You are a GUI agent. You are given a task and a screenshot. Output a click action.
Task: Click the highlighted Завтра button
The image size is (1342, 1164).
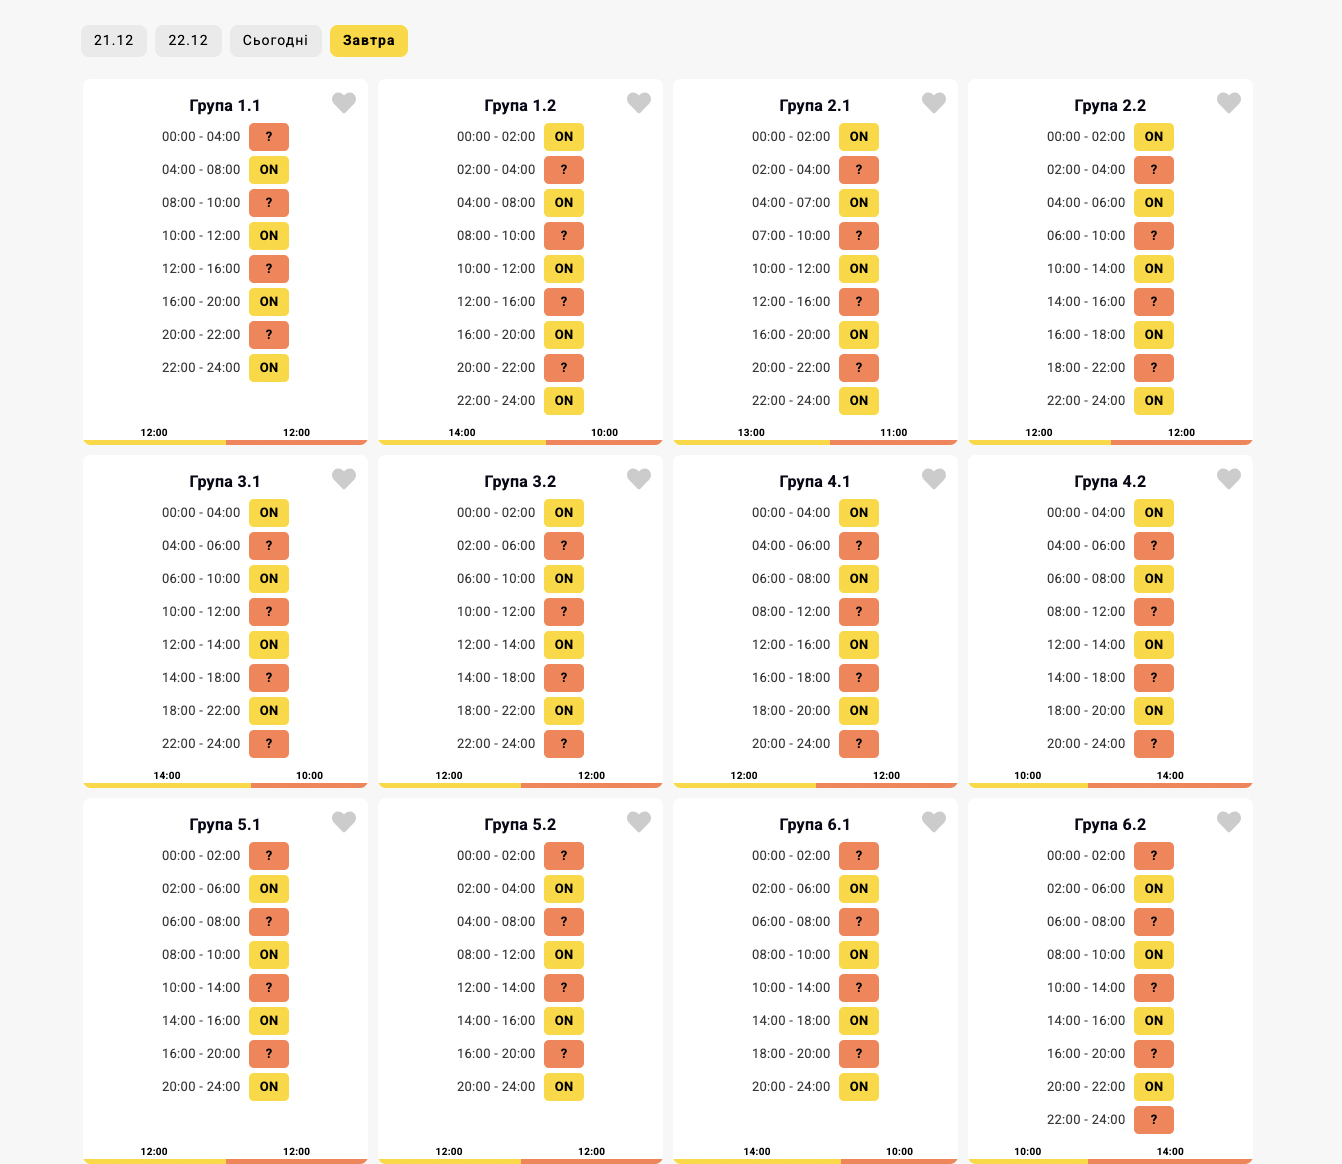pos(368,41)
